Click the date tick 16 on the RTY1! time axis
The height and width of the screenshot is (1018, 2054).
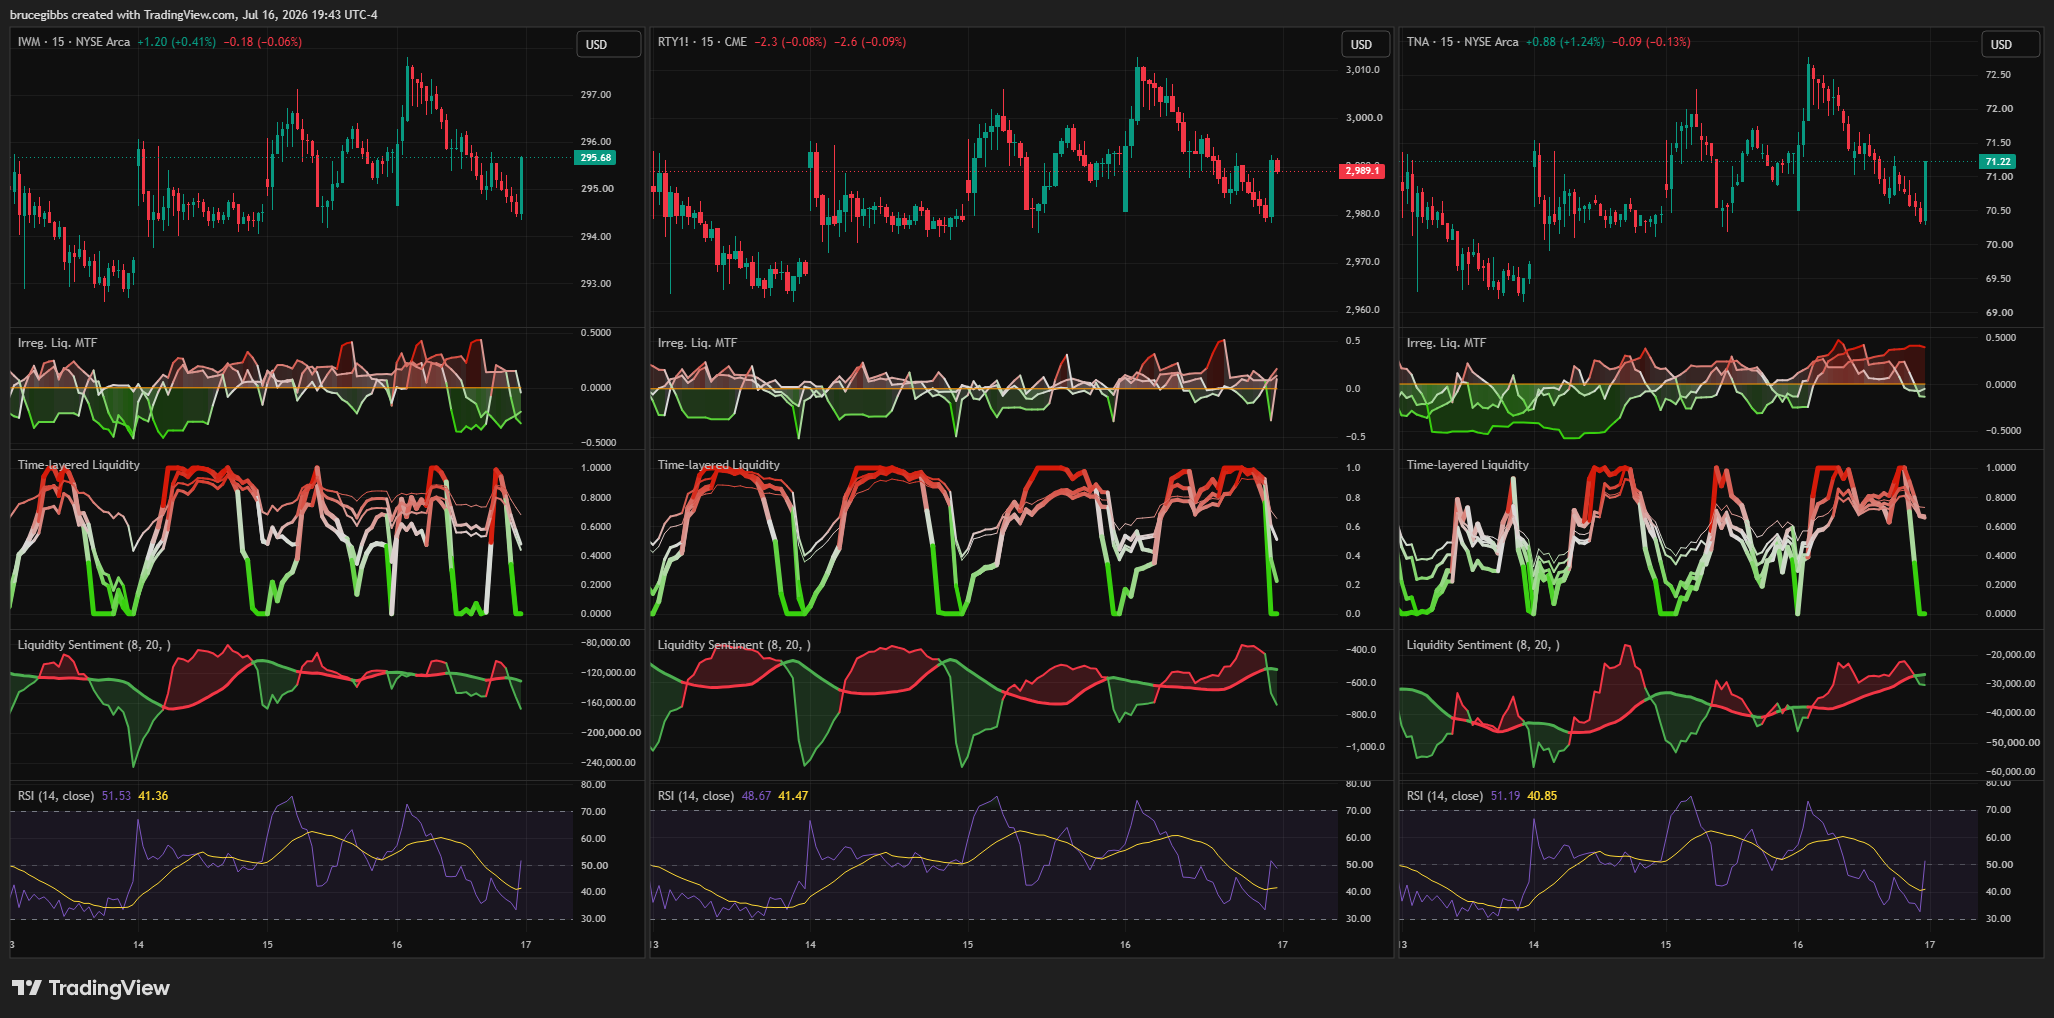(1125, 945)
